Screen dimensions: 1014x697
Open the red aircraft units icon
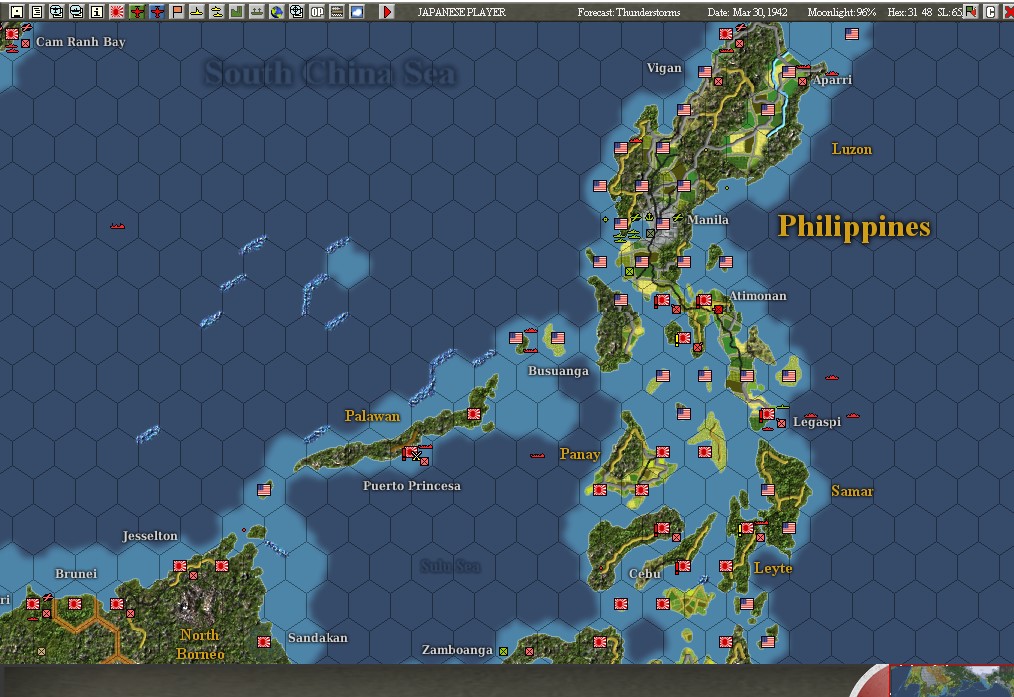(x=138, y=10)
